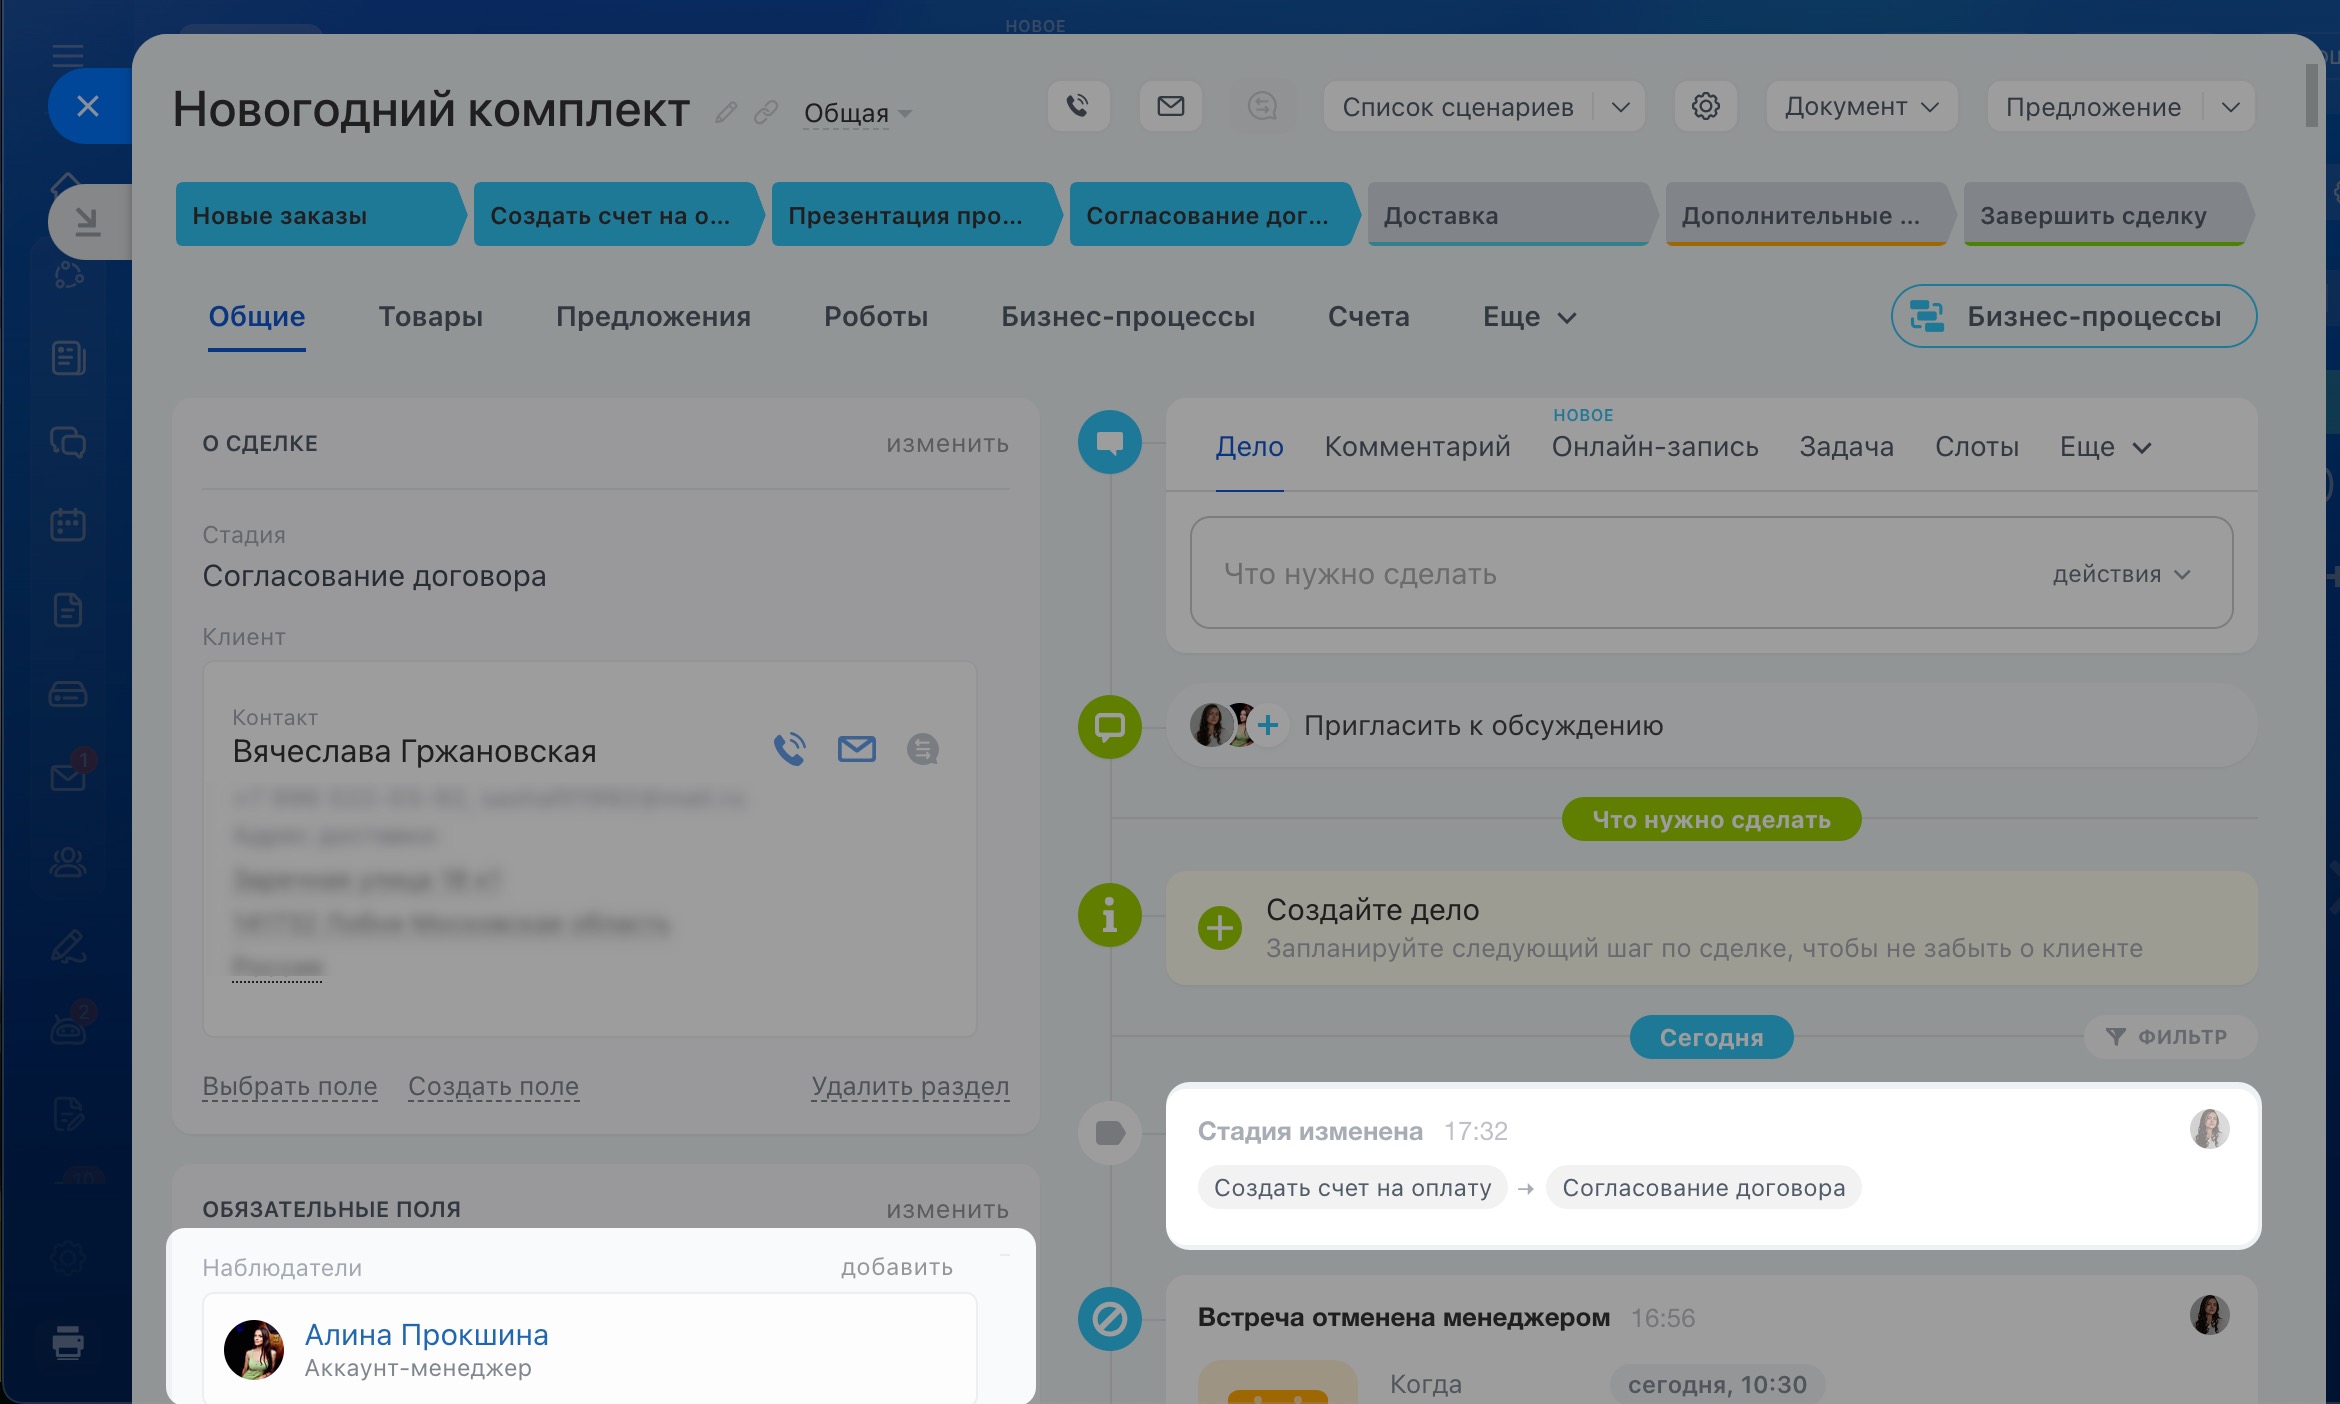
Task: Click изменить in Обязательные поля section
Action: click(947, 1210)
